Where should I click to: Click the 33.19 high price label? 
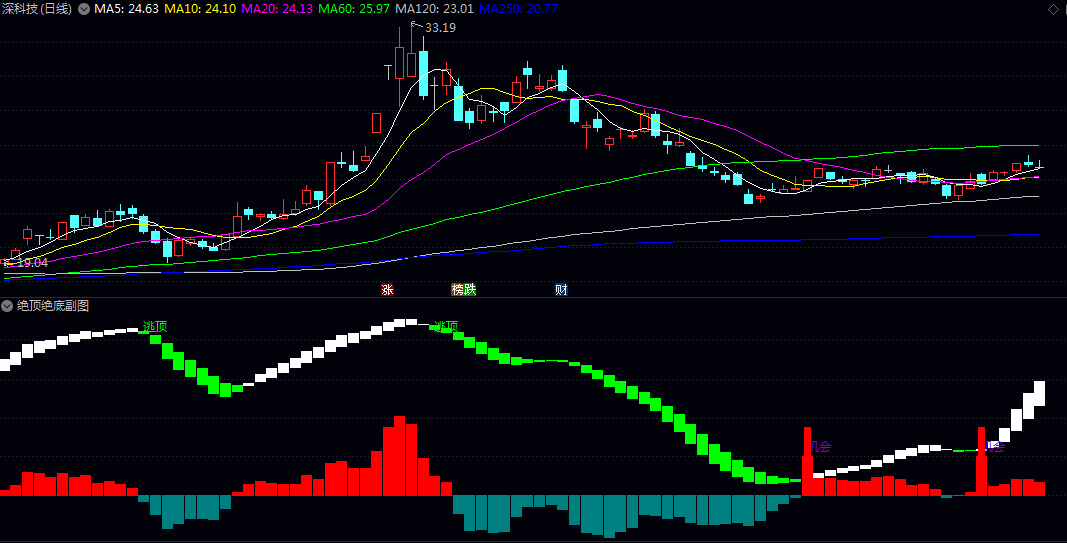tap(440, 28)
